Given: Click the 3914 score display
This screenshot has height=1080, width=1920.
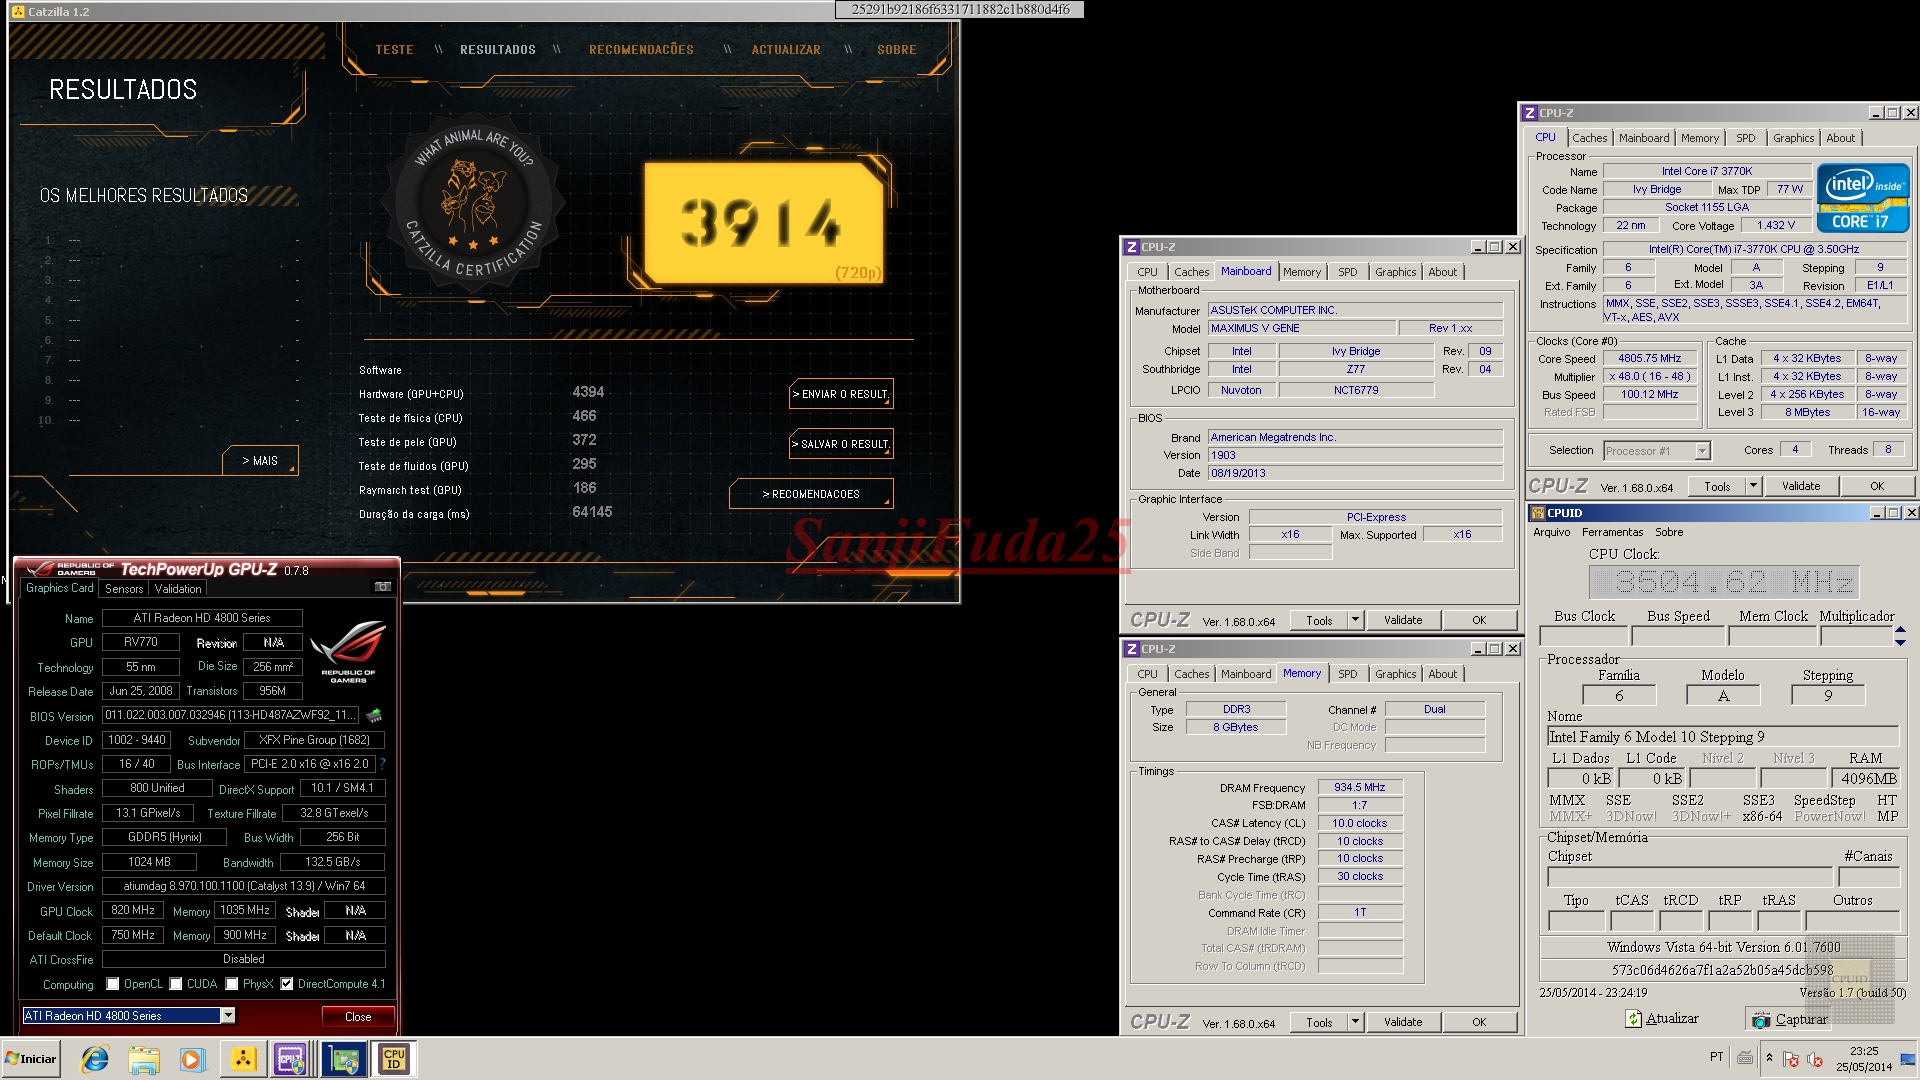Looking at the screenshot, I should (x=764, y=223).
